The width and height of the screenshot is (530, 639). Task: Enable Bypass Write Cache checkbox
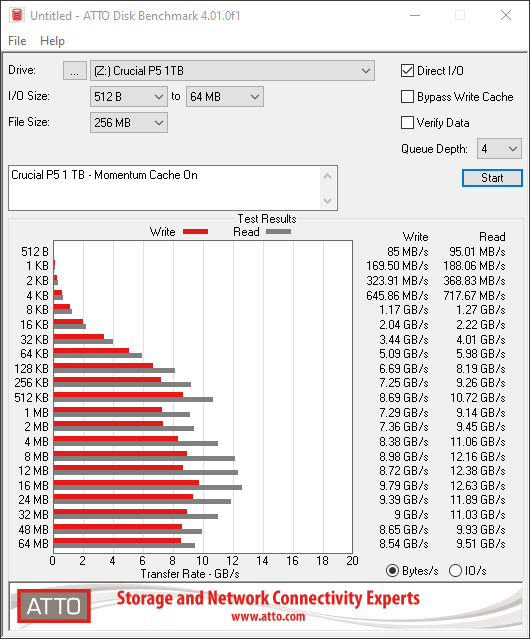407,97
